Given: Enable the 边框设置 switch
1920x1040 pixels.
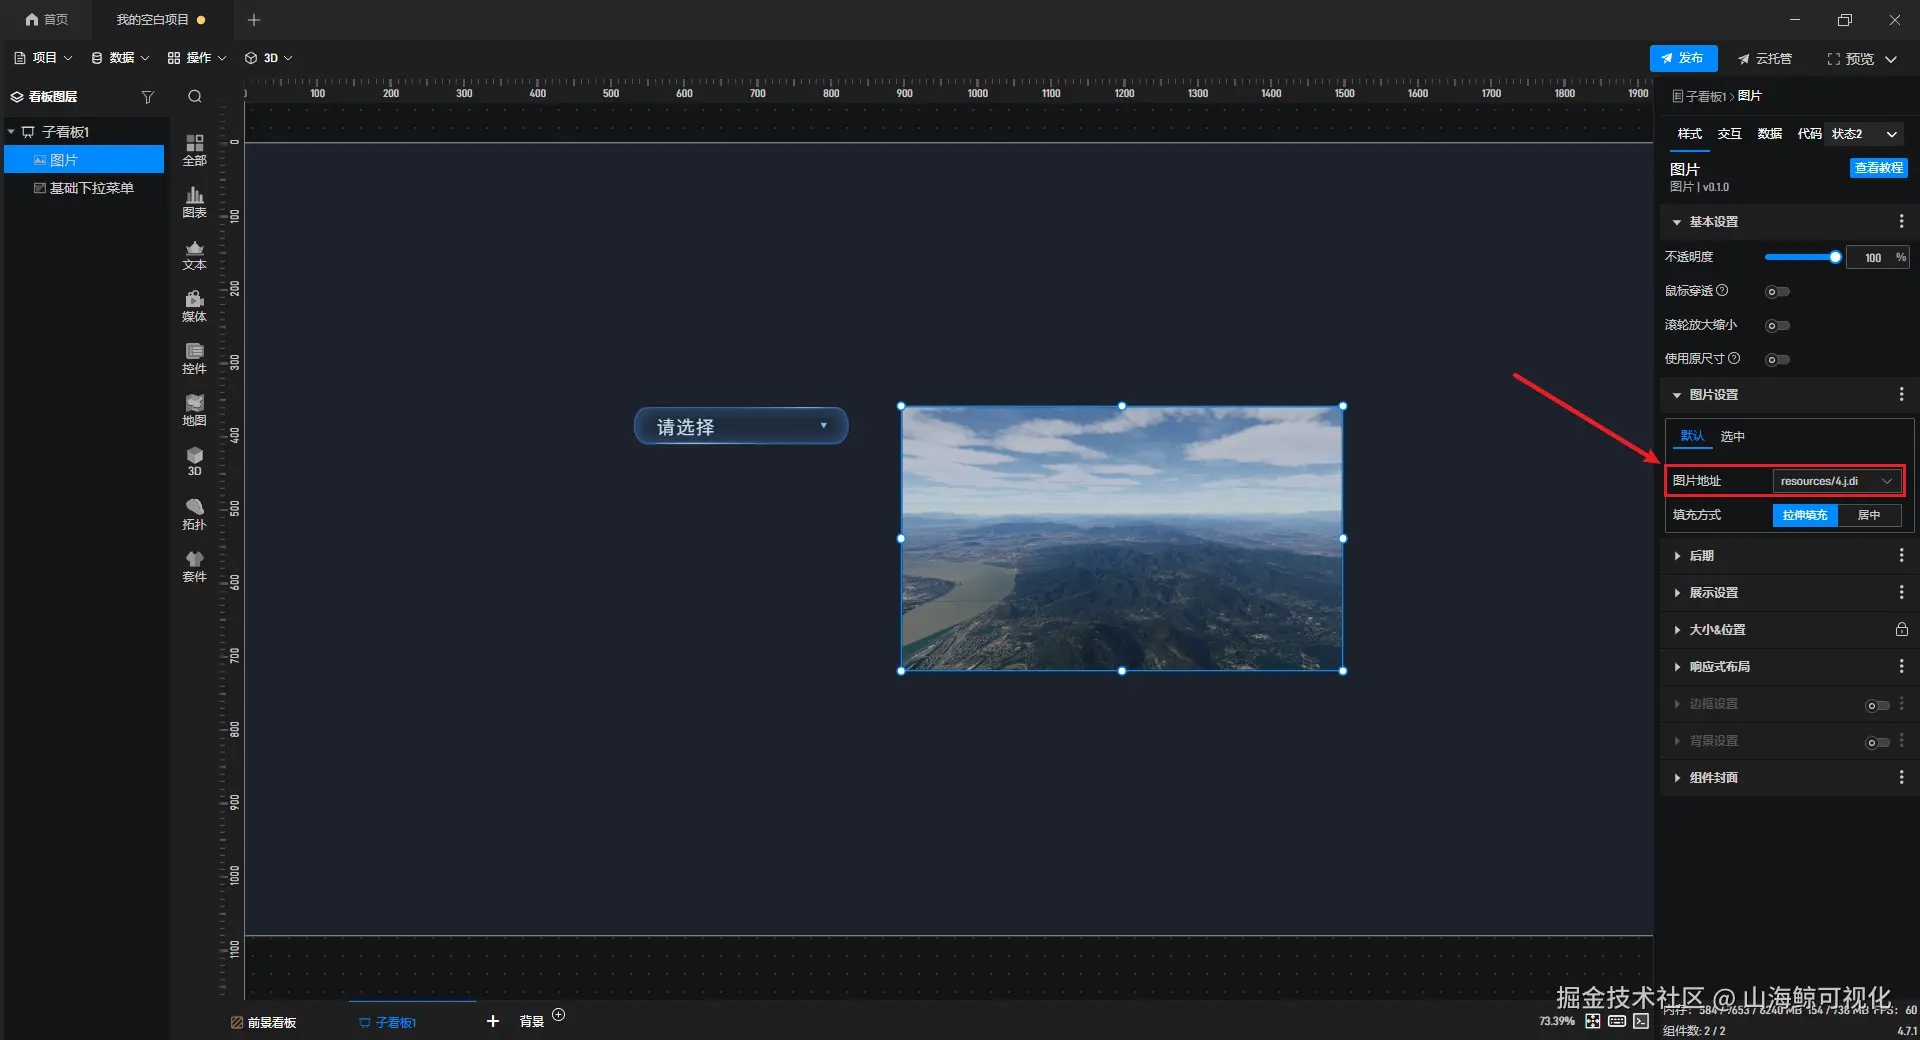Looking at the screenshot, I should (x=1877, y=706).
